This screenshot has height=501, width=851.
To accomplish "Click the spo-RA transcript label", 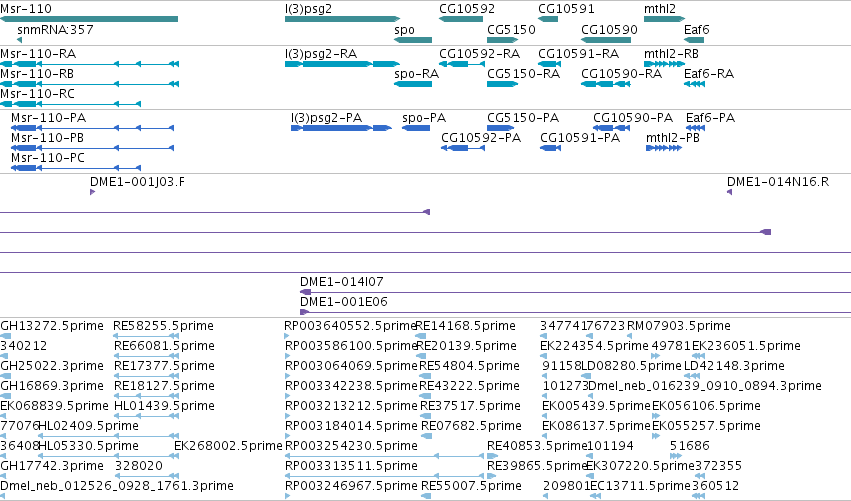I will (416, 74).
